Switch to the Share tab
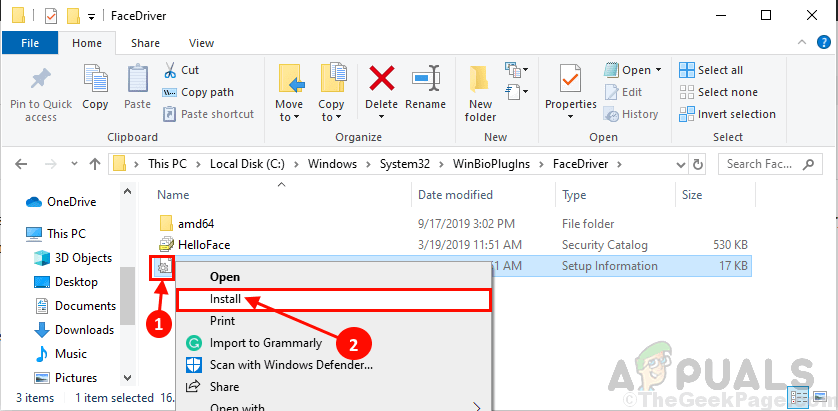Image resolution: width=838 pixels, height=411 pixels. point(145,43)
